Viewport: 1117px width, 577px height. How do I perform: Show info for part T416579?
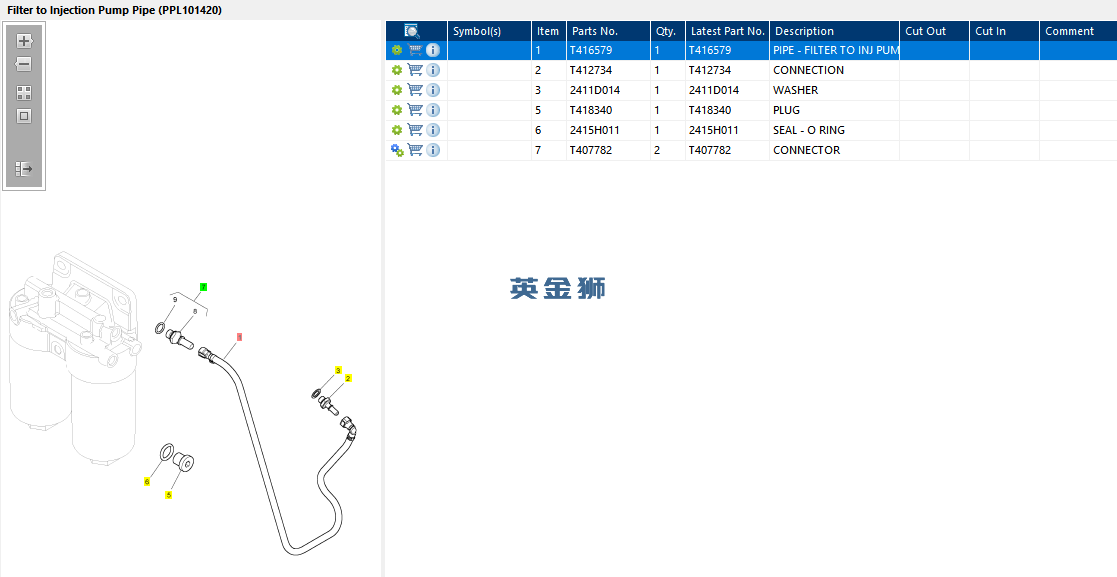click(x=433, y=50)
